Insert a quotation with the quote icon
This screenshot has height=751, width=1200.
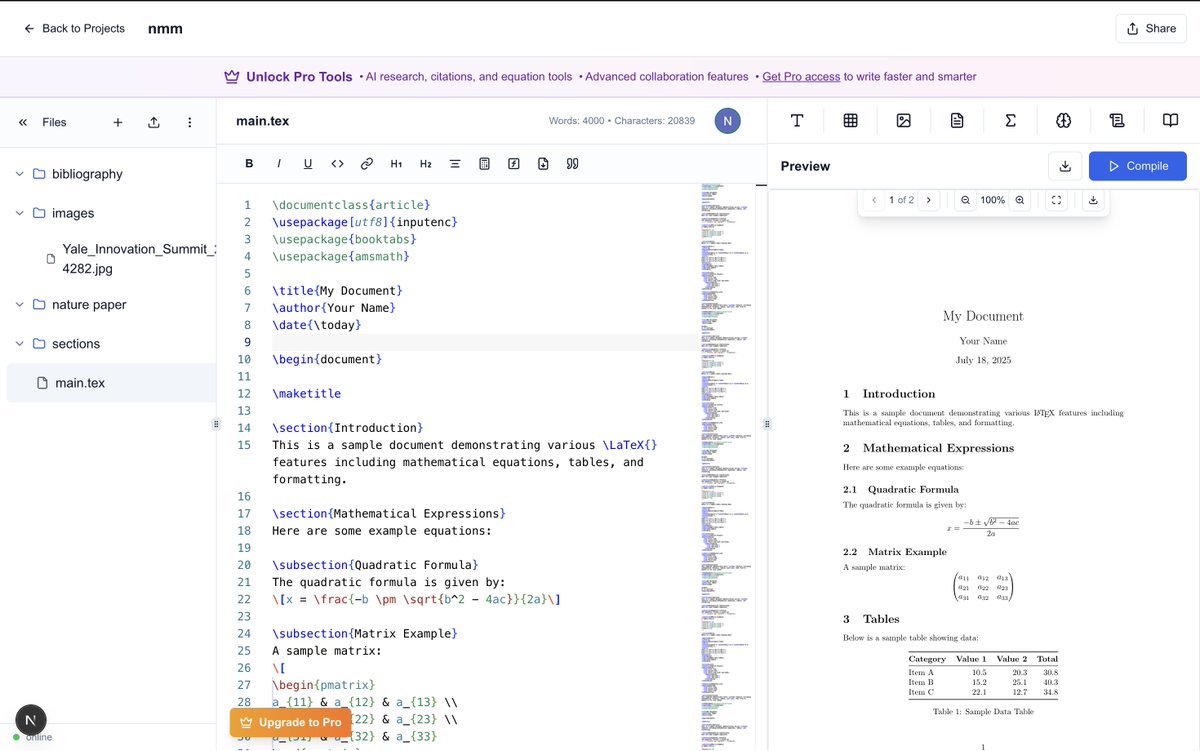point(573,164)
